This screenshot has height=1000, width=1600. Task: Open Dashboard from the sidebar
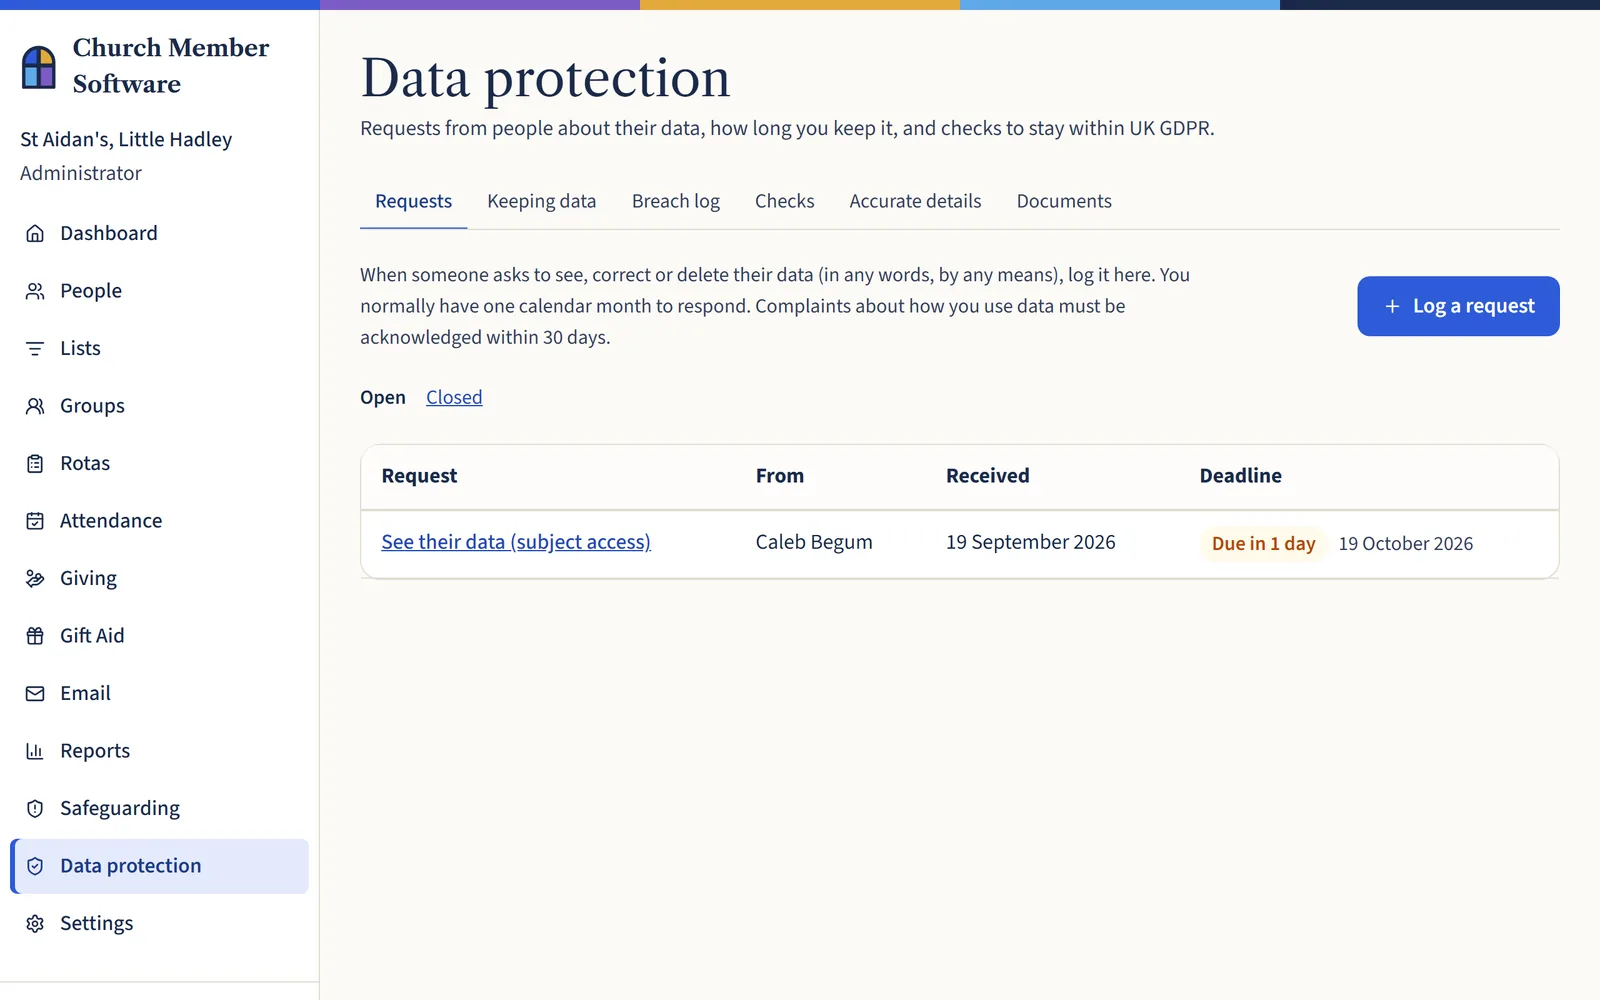(x=159, y=233)
